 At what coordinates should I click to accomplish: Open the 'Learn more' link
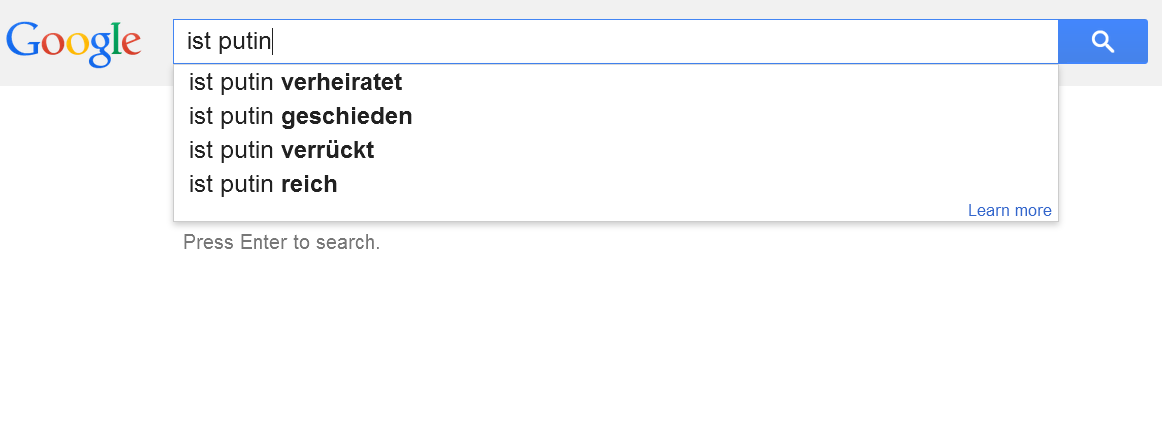coord(1009,211)
